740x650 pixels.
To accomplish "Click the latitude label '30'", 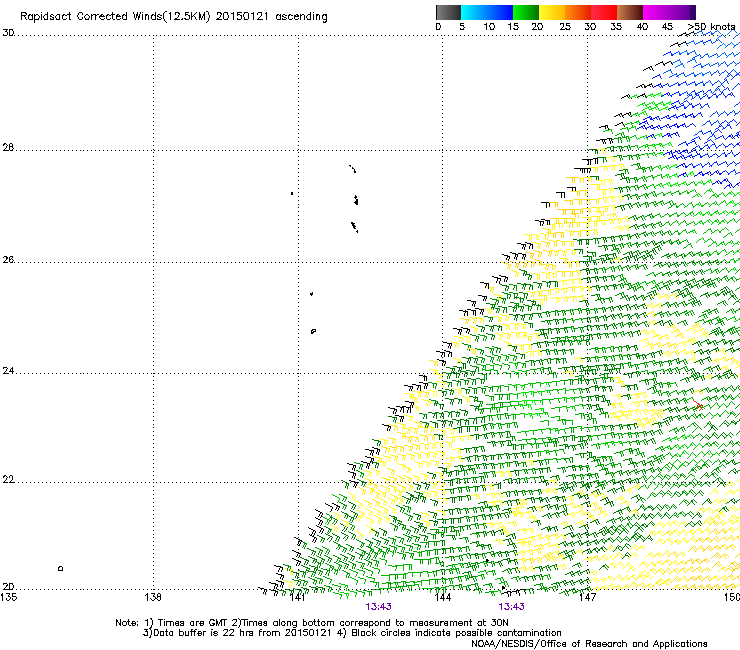I will (8, 33).
